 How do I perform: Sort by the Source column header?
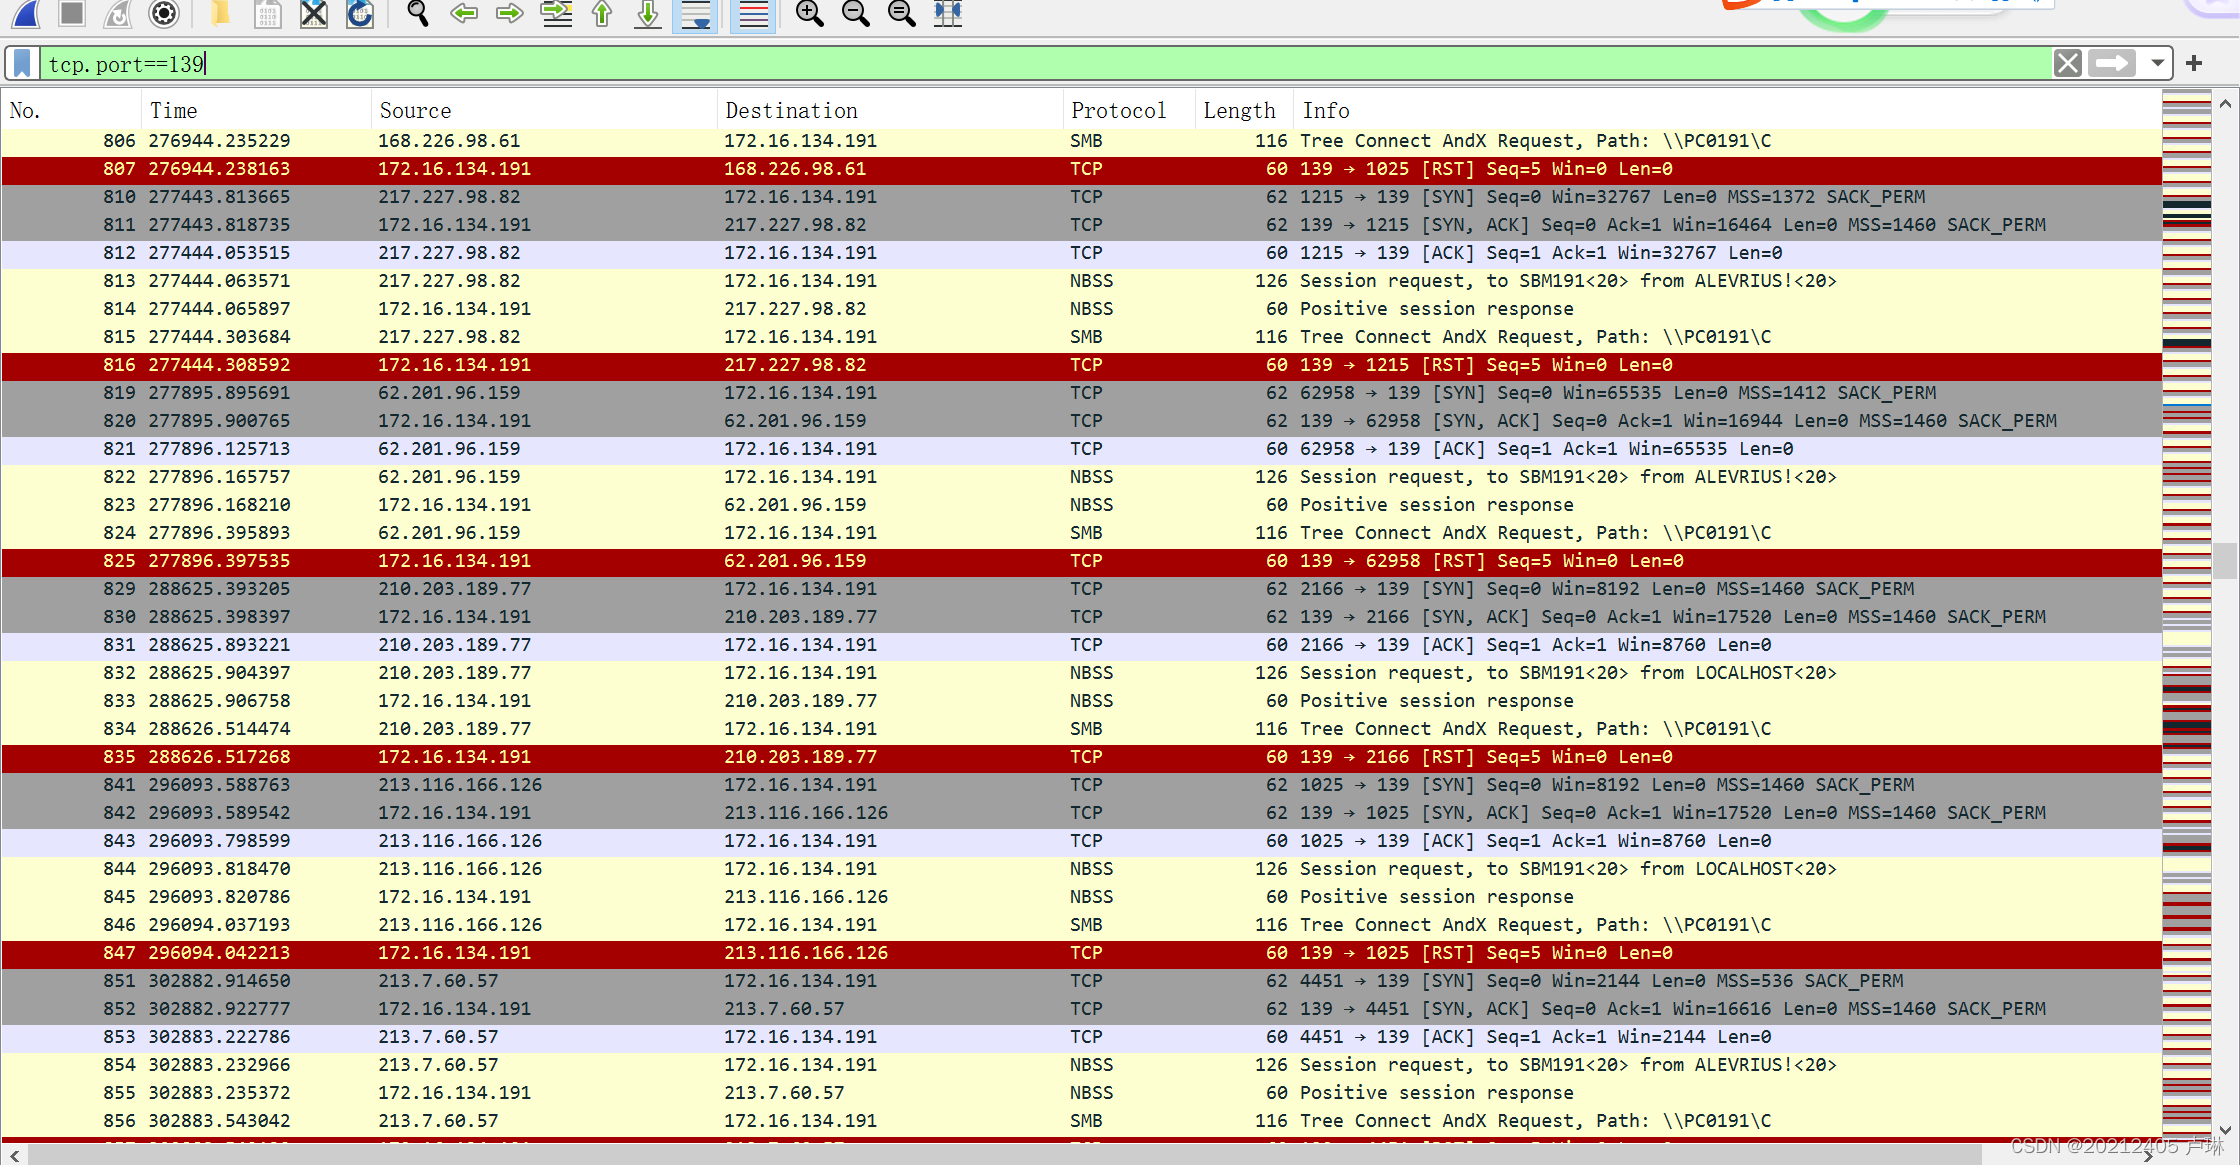544,110
